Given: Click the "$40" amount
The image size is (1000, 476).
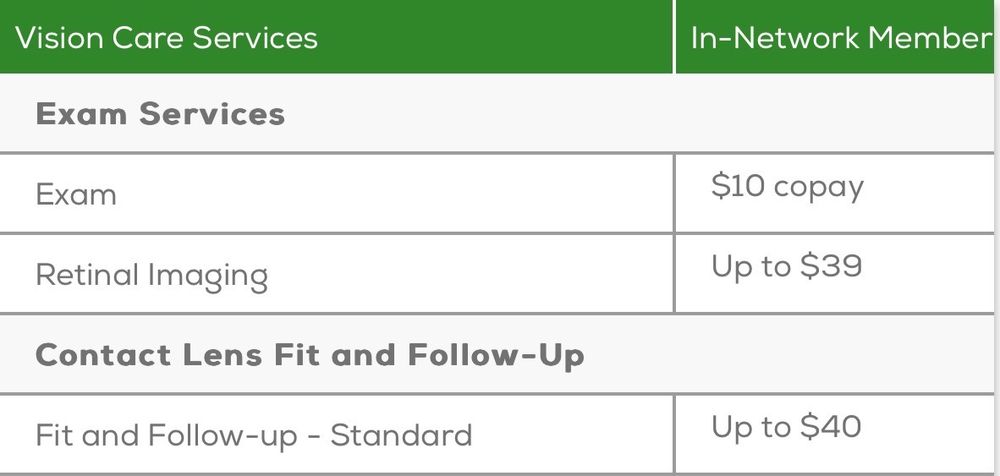Looking at the screenshot, I should click(x=831, y=427).
